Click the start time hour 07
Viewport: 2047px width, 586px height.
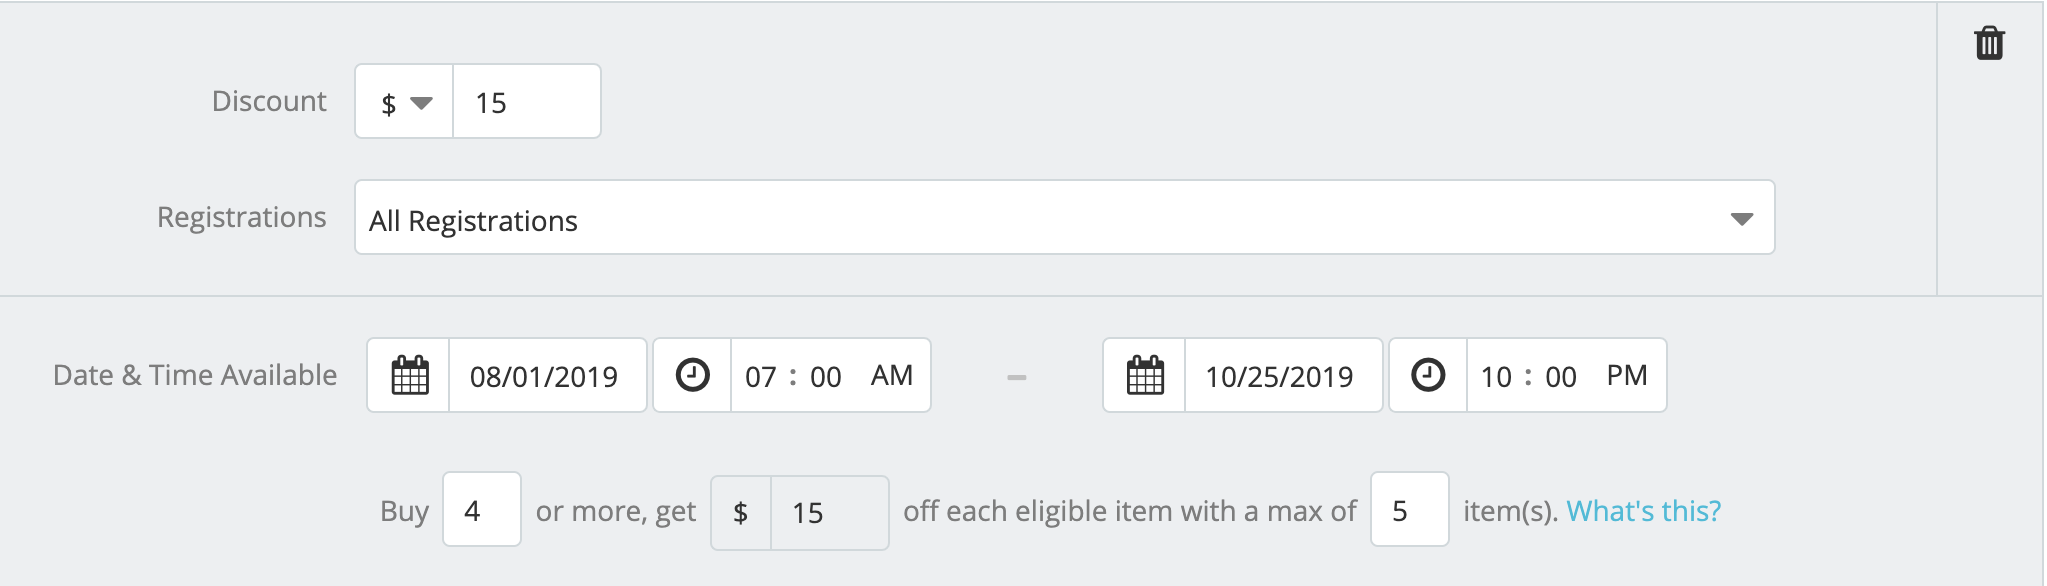point(761,377)
